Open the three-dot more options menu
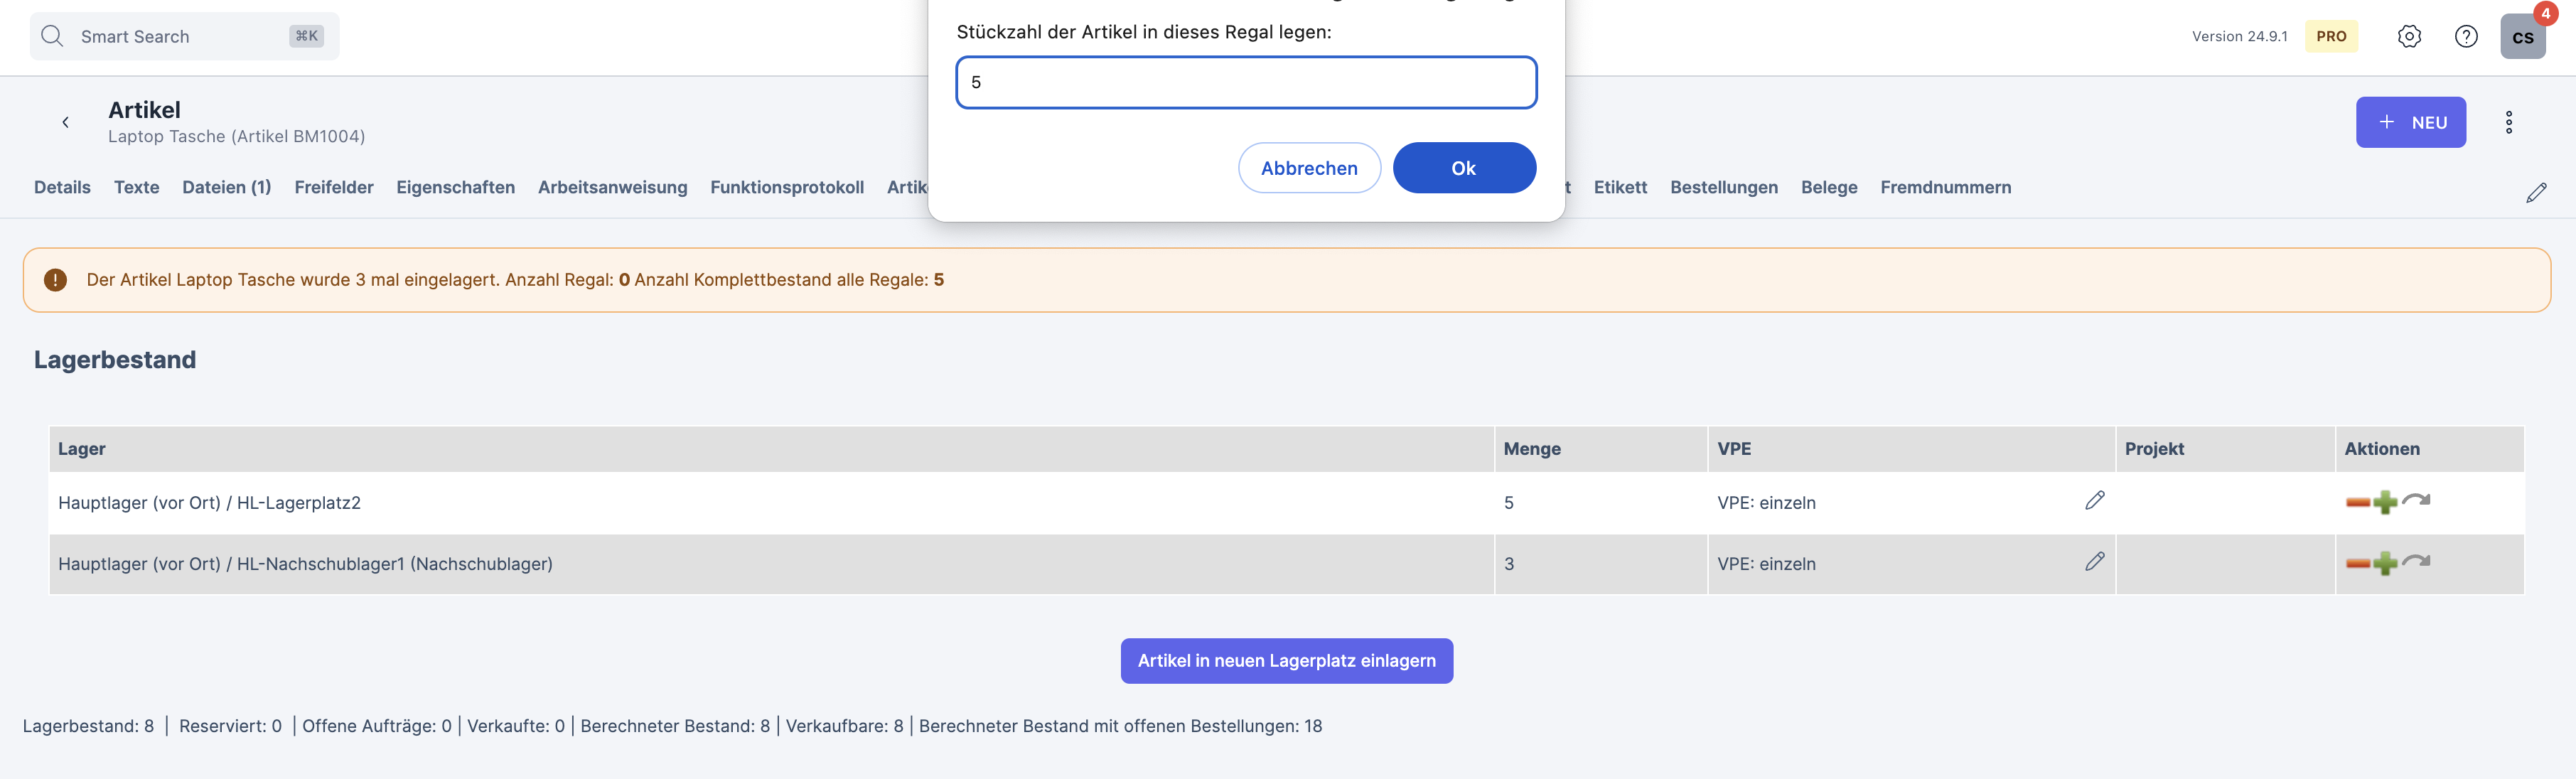The width and height of the screenshot is (2576, 779). coord(2508,122)
